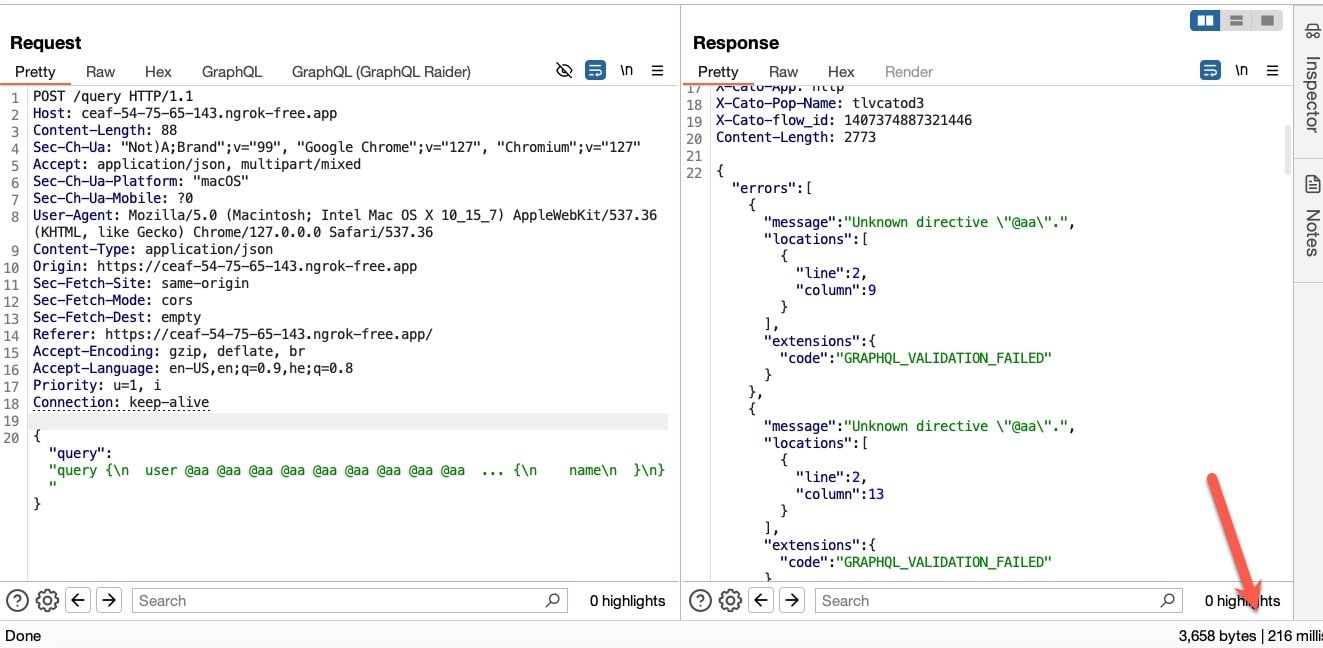Click the Response panel vertical scrollbar
This screenshot has height=648, width=1323.
pos(1287,148)
